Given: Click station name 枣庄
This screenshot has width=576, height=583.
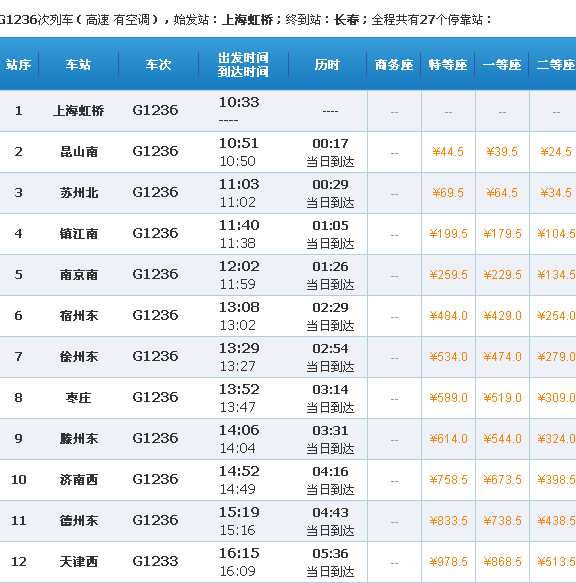Looking at the screenshot, I should (78, 397).
